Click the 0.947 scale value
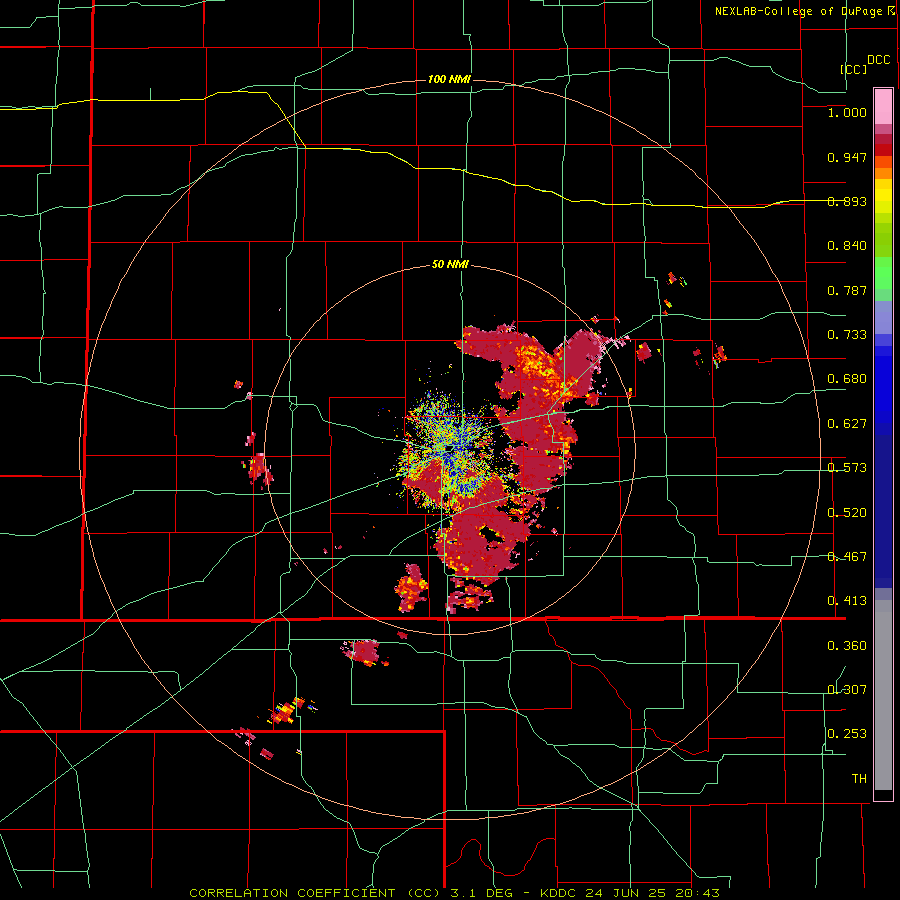The height and width of the screenshot is (900, 900). (x=847, y=157)
